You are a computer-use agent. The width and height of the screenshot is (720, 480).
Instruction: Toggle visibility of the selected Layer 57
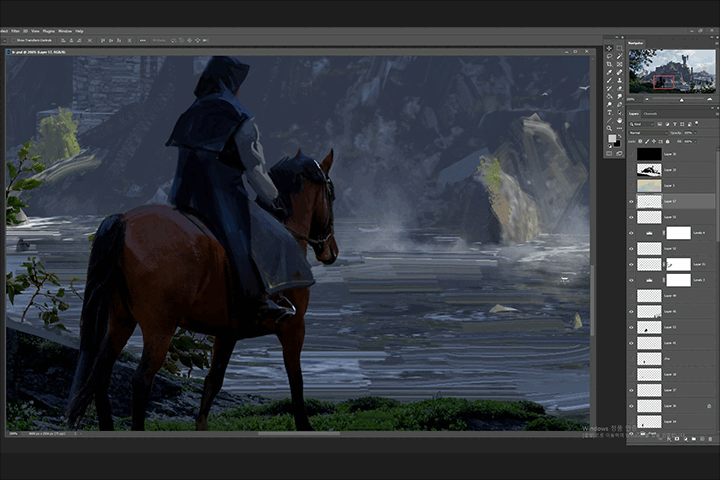(631, 201)
